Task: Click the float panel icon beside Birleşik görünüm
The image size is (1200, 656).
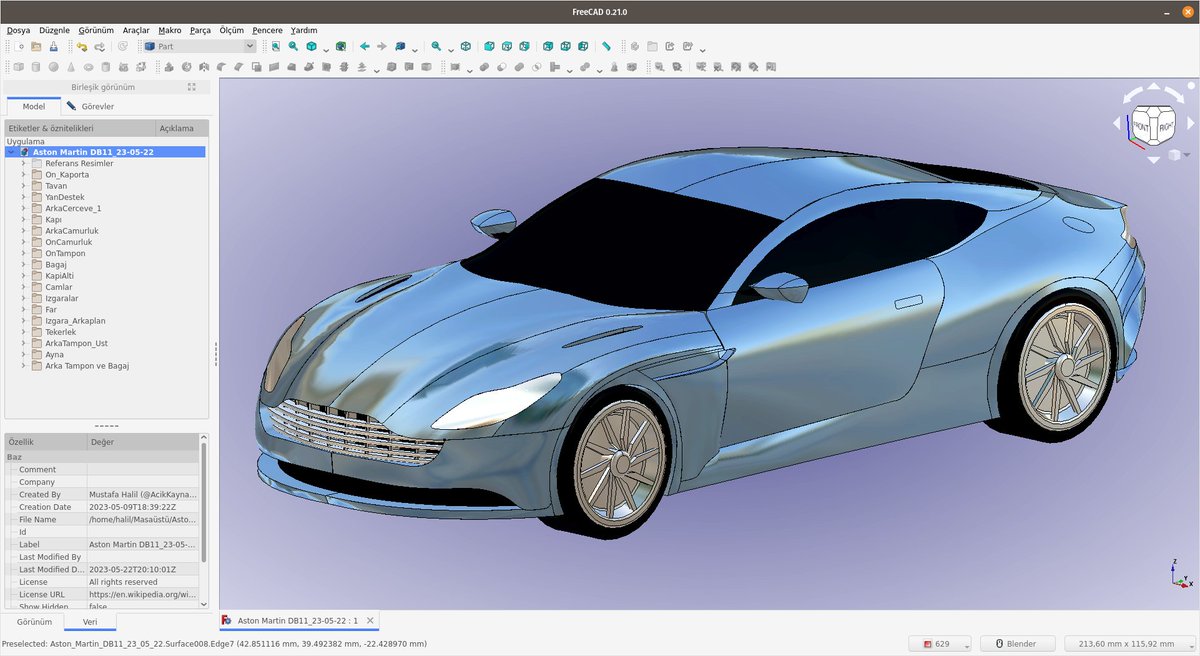Action: tap(192, 87)
